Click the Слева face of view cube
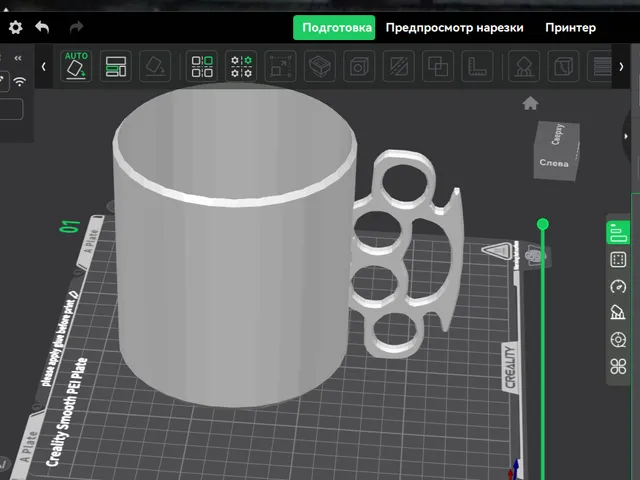Viewport: 640px width, 480px height. click(x=554, y=162)
